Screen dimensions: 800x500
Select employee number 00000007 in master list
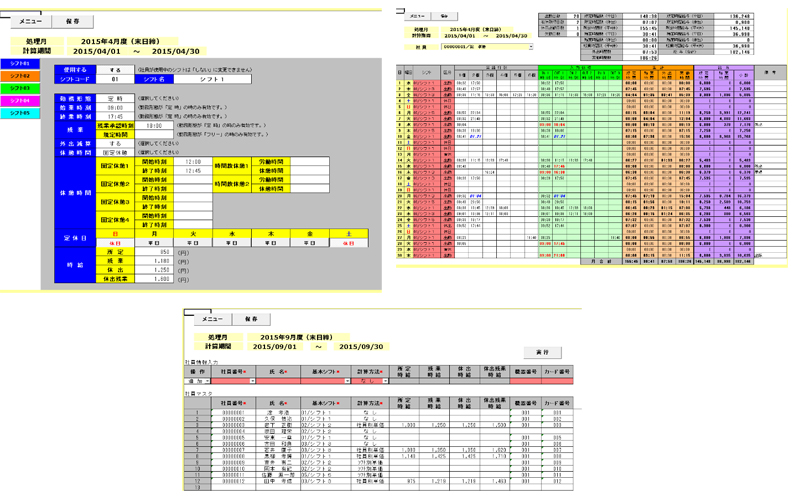(233, 450)
